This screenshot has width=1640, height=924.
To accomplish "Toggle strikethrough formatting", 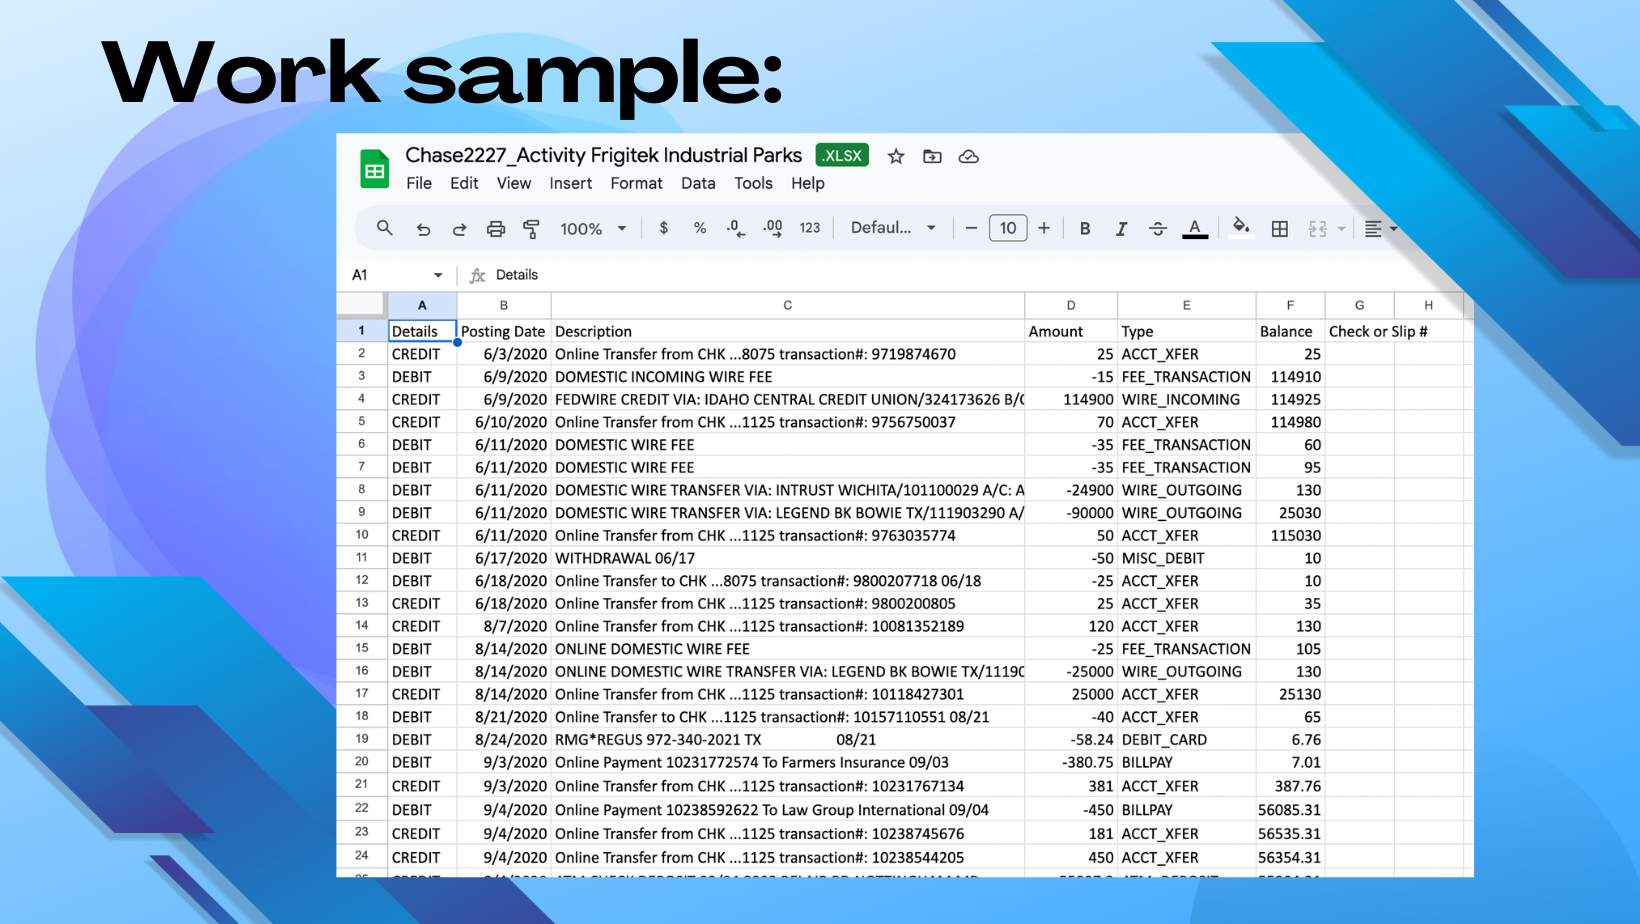I will click(1158, 229).
